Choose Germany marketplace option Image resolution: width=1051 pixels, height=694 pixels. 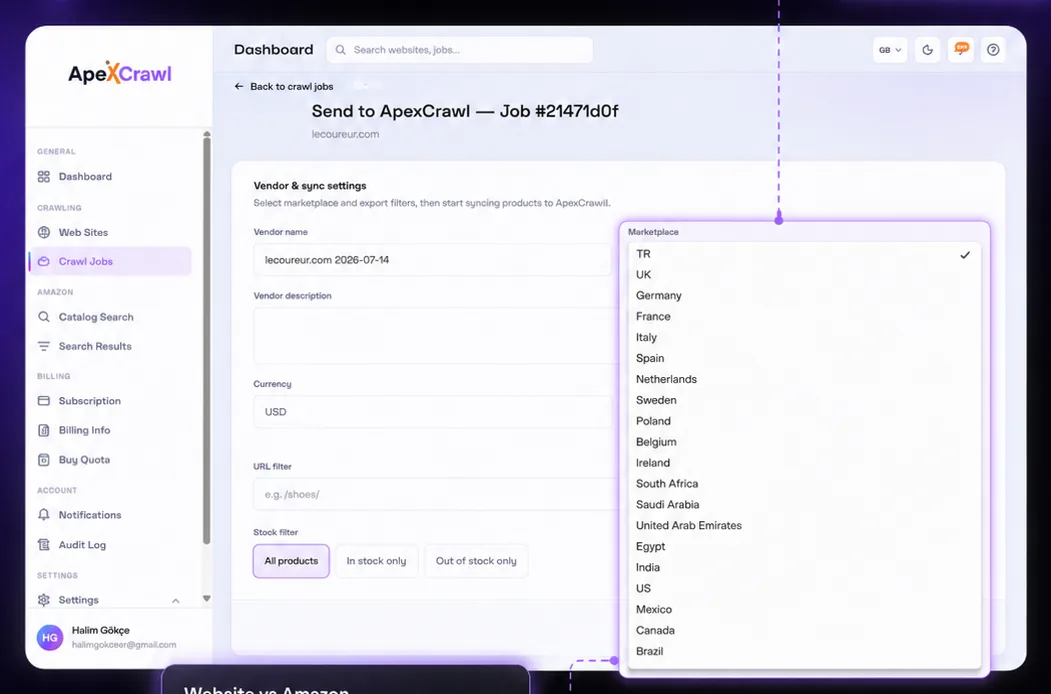click(x=803, y=296)
